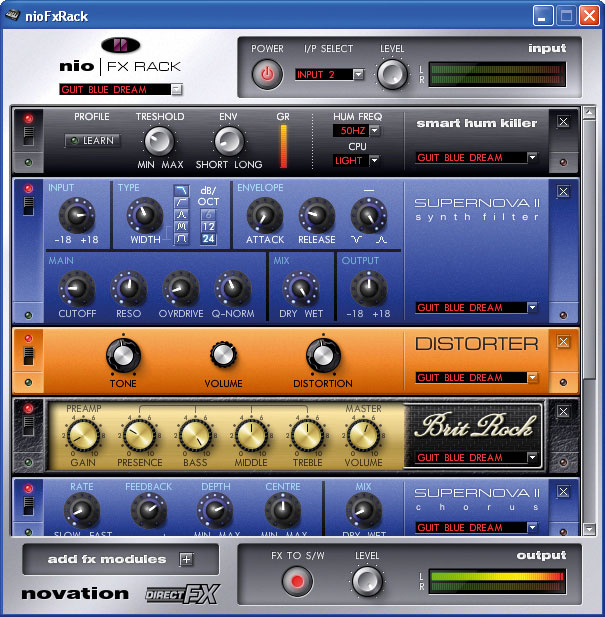Screen dimensions: 605x617
Task: Select 24 dB/OCT filter slope
Action: tap(208, 238)
